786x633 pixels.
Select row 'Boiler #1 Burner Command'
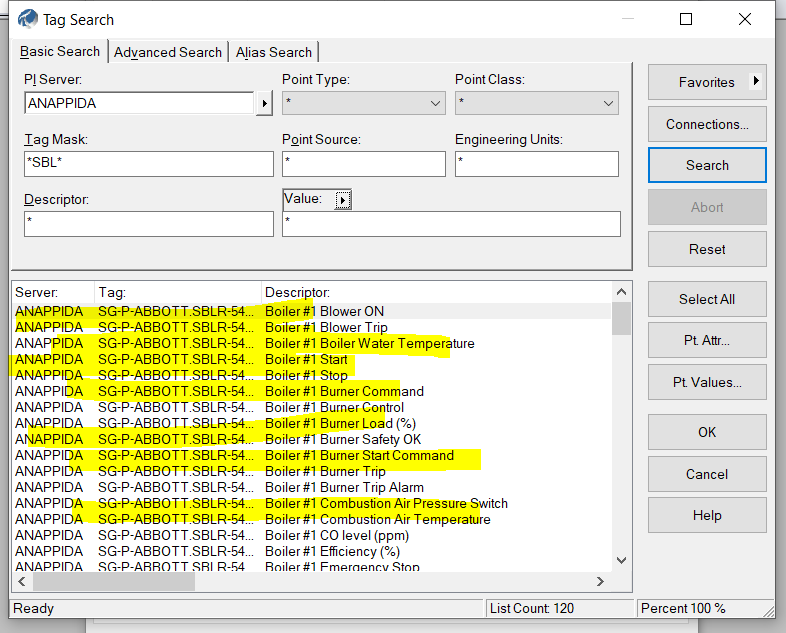pos(312,391)
